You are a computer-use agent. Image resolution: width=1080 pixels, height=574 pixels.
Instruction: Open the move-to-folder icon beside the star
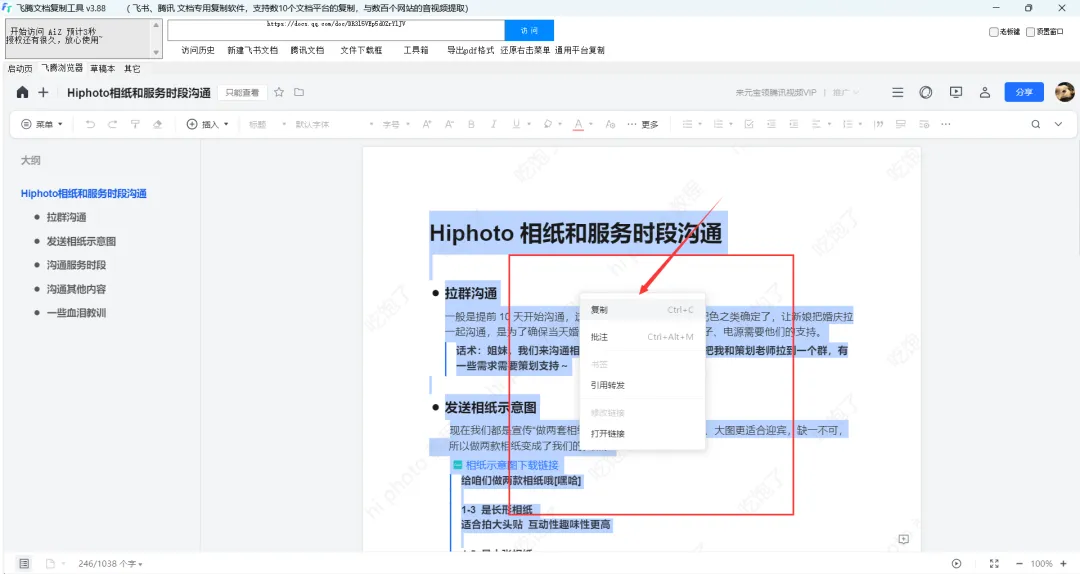pyautogui.click(x=299, y=92)
